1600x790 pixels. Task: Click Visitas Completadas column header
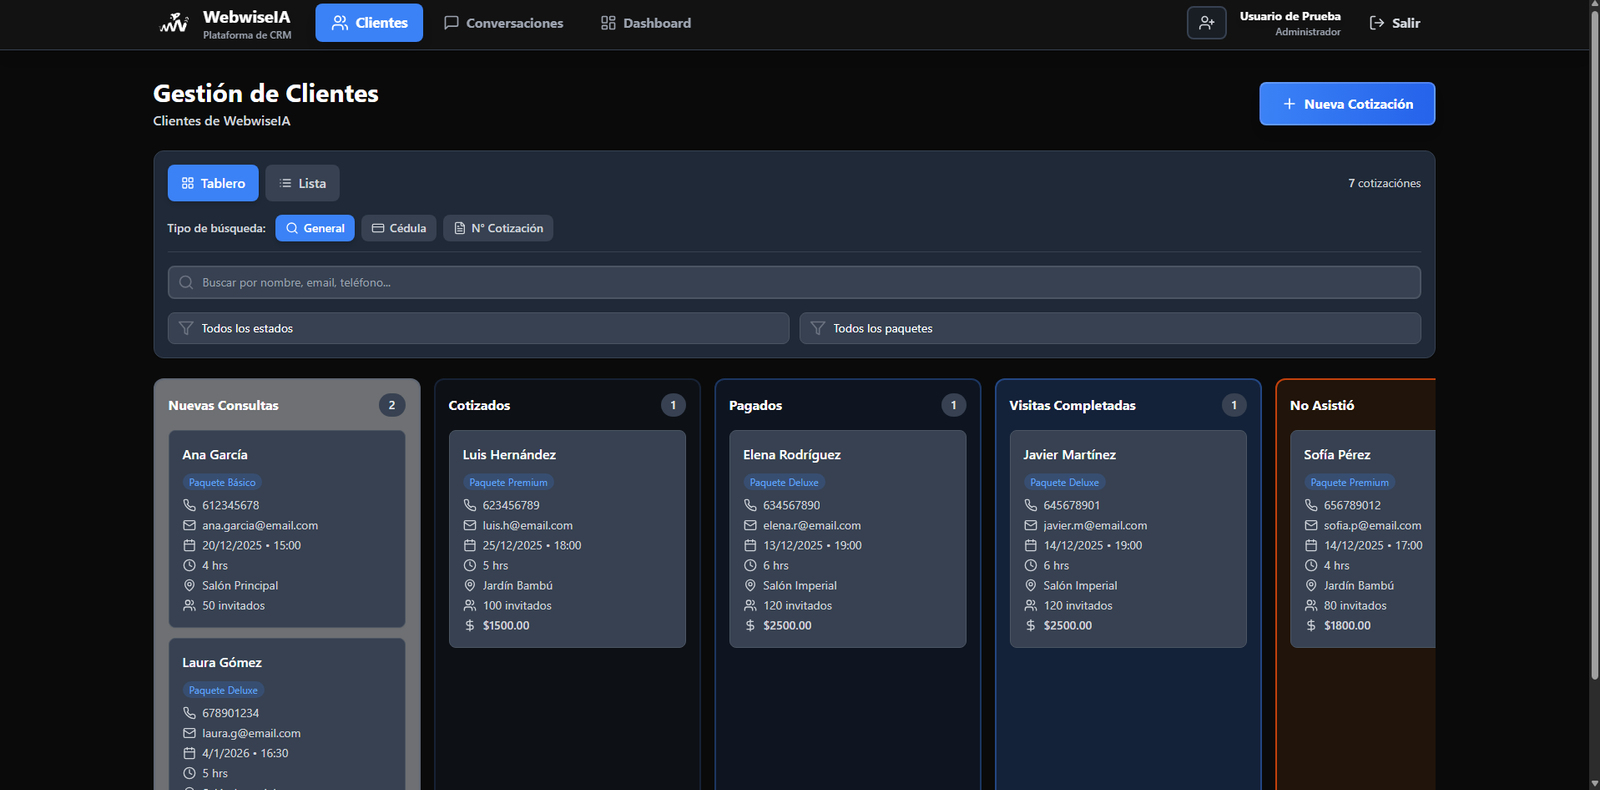(x=1072, y=405)
